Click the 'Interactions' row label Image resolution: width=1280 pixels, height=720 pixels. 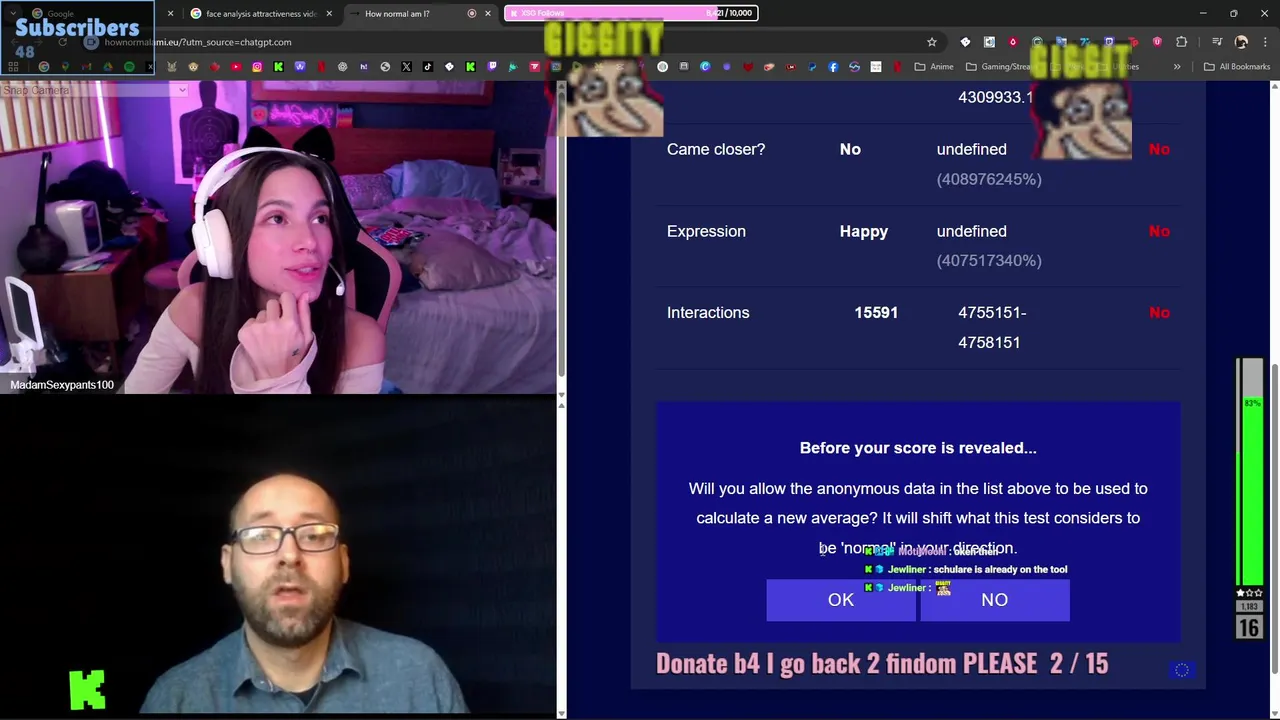708,312
